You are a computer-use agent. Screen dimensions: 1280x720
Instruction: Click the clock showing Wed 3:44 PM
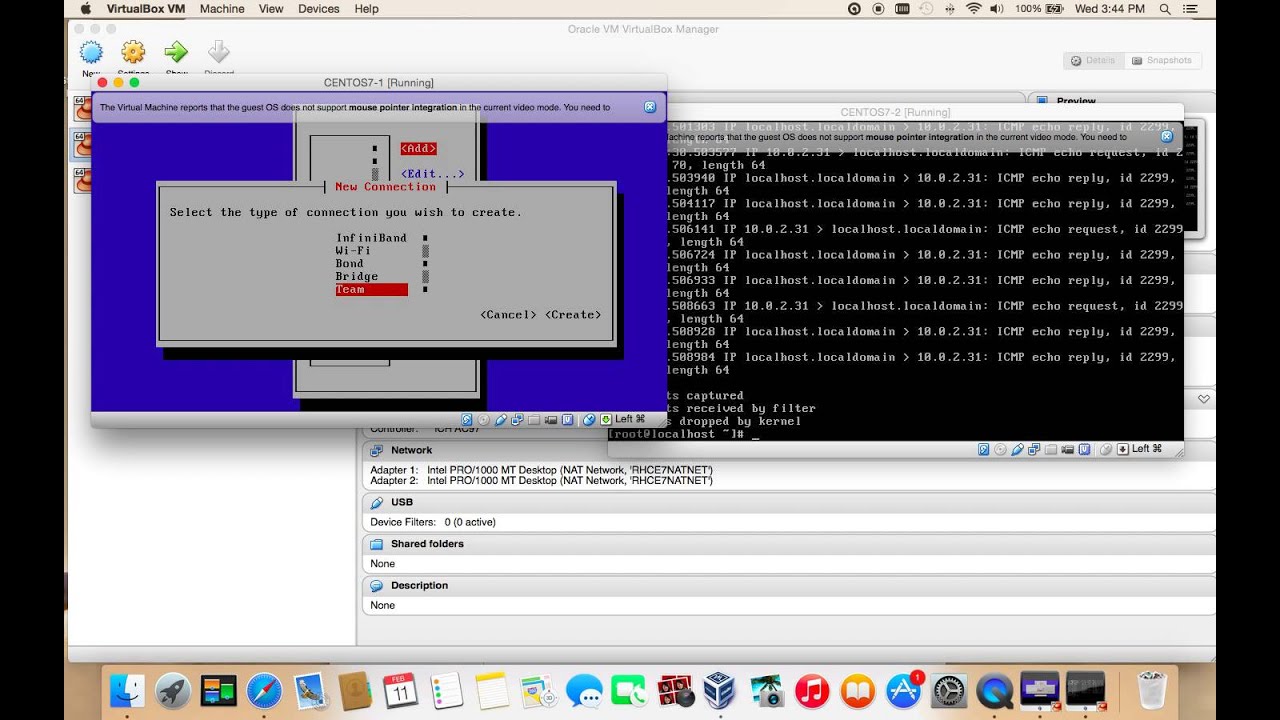(x=1109, y=9)
